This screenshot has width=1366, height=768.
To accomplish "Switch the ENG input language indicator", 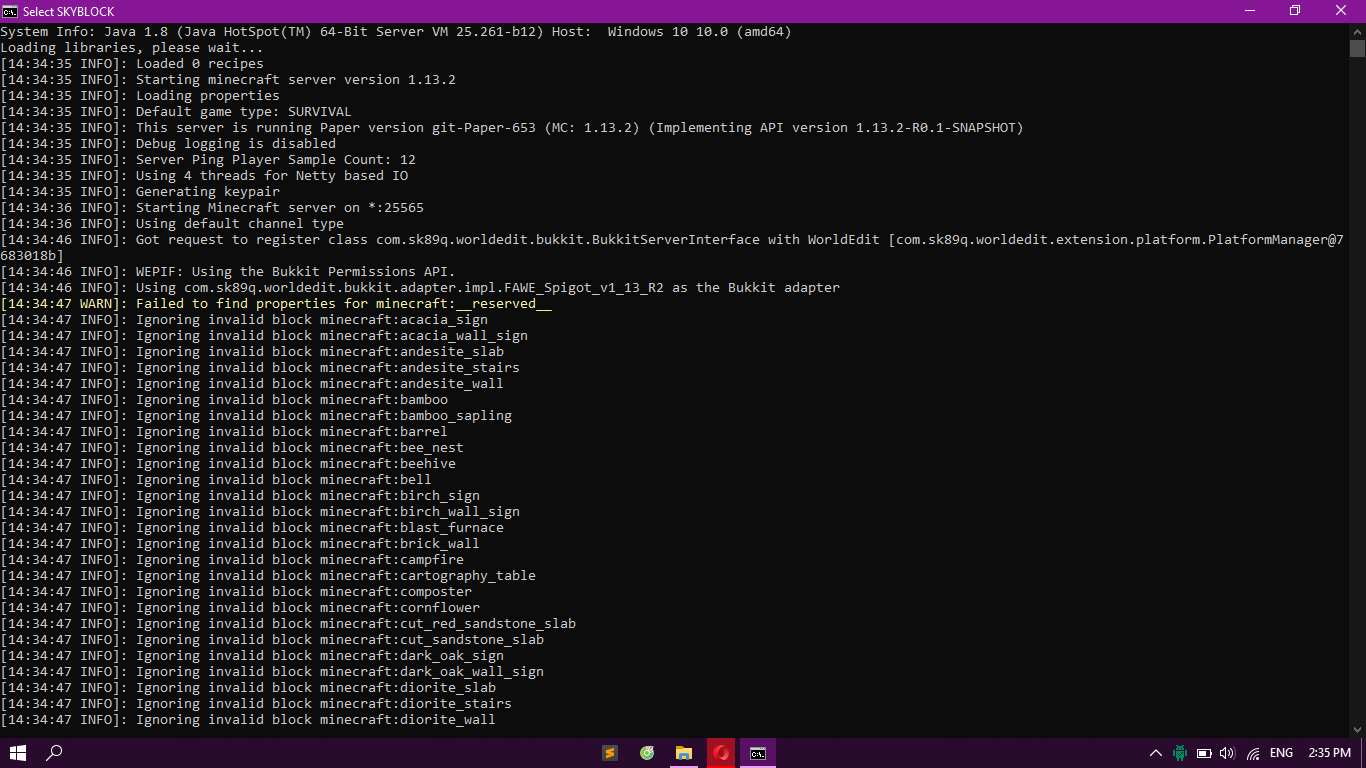I will pos(1281,753).
